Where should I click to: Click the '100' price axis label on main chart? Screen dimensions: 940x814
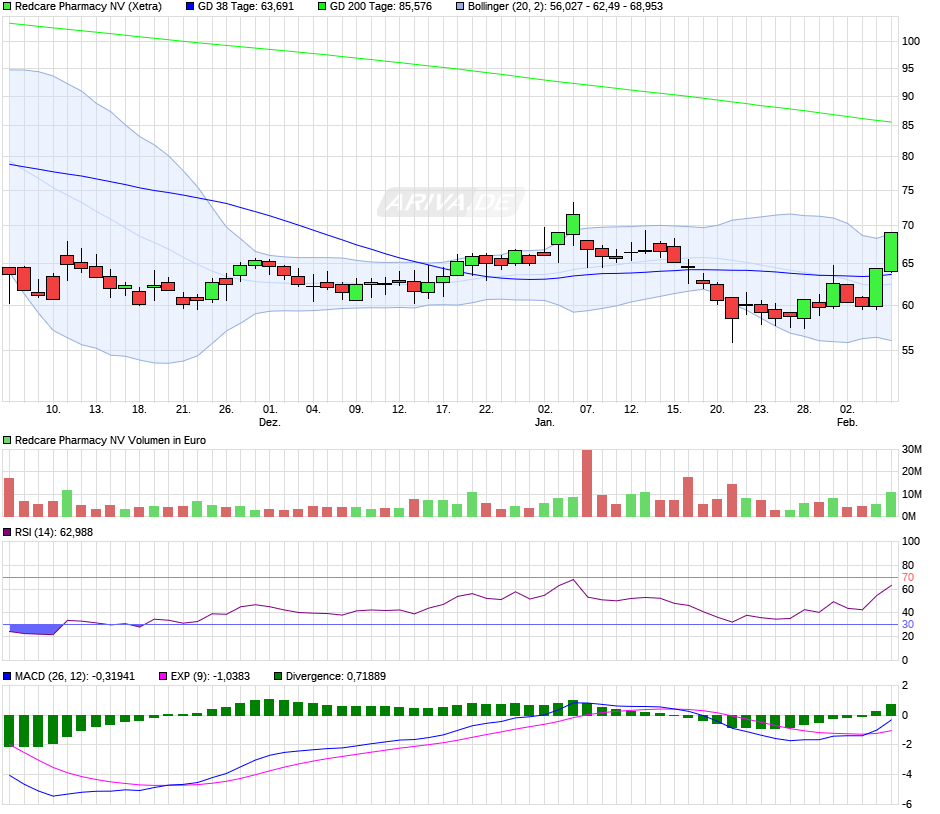tap(911, 41)
